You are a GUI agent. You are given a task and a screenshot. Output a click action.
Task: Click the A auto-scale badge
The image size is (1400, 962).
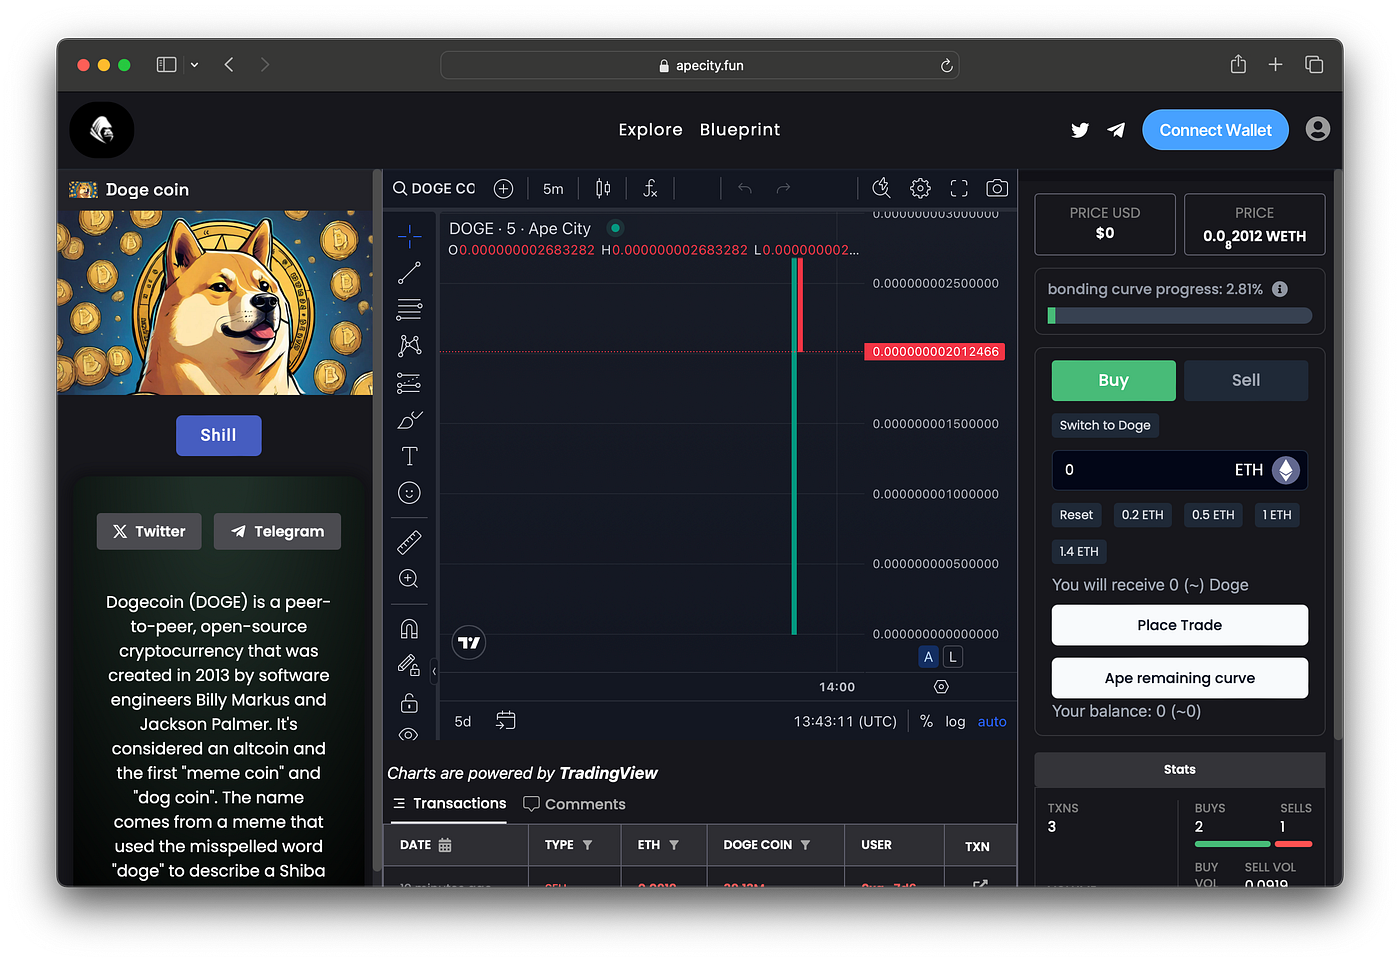[928, 657]
